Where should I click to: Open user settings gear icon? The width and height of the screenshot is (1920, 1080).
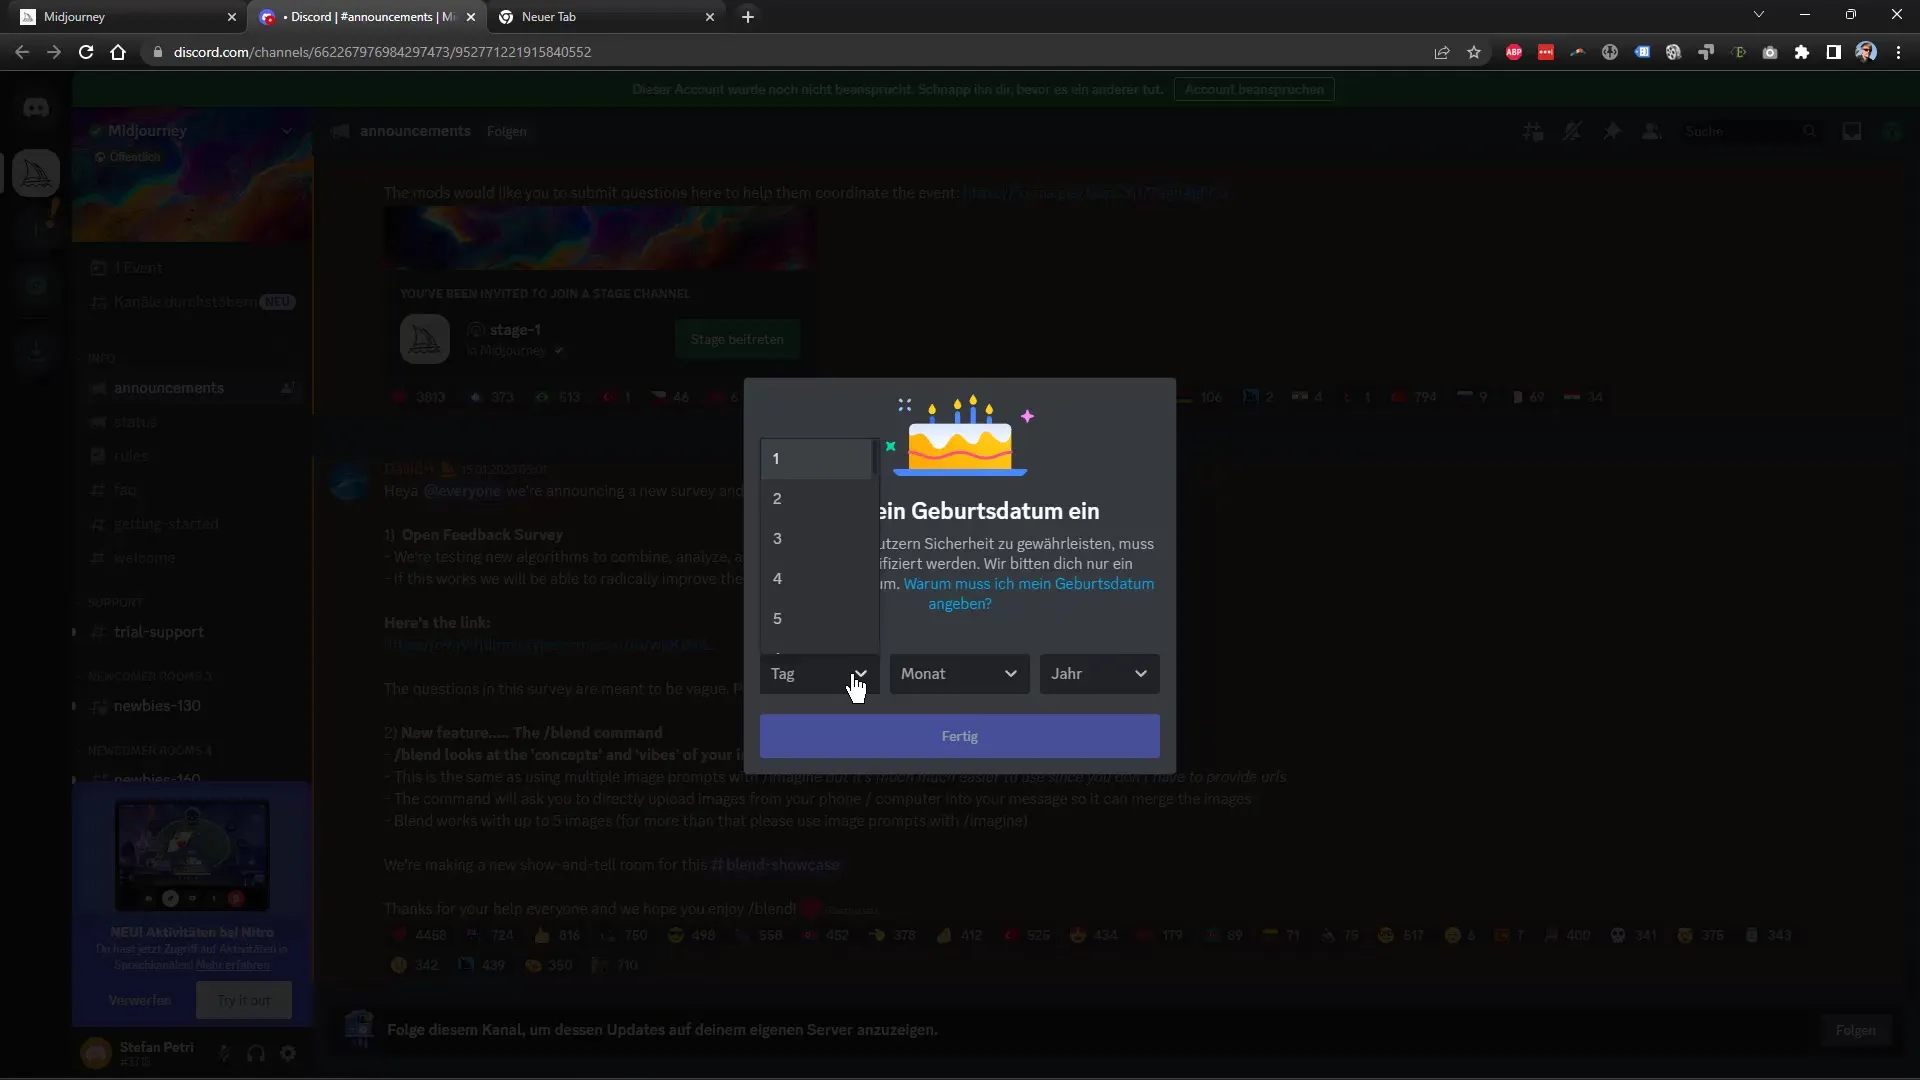click(x=288, y=1053)
